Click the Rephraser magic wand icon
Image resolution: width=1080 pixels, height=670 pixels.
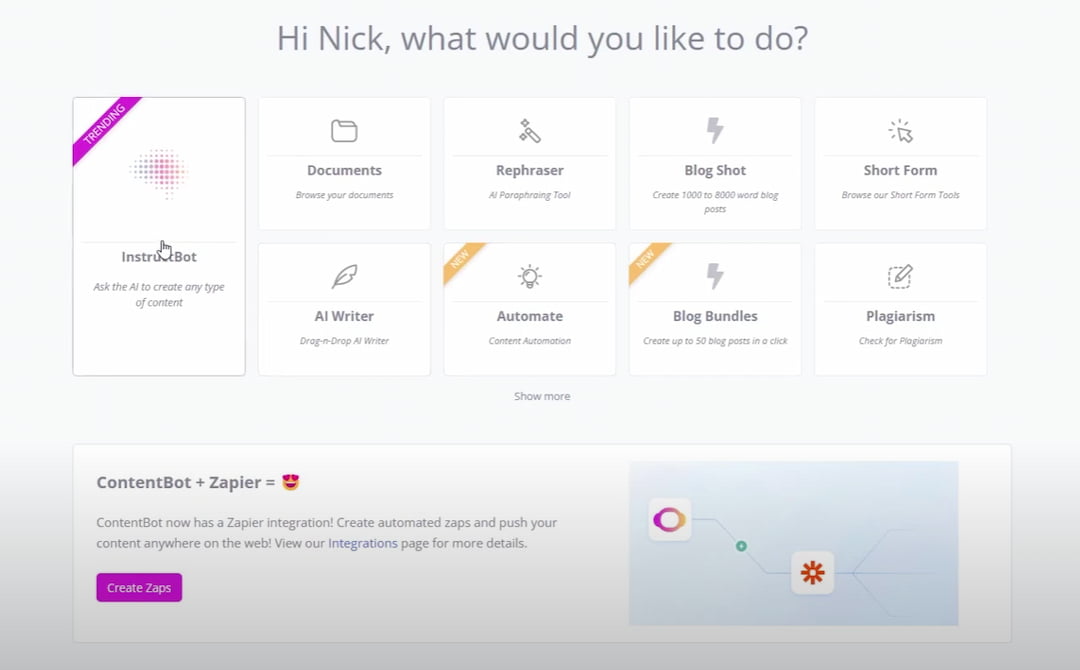[x=529, y=131]
